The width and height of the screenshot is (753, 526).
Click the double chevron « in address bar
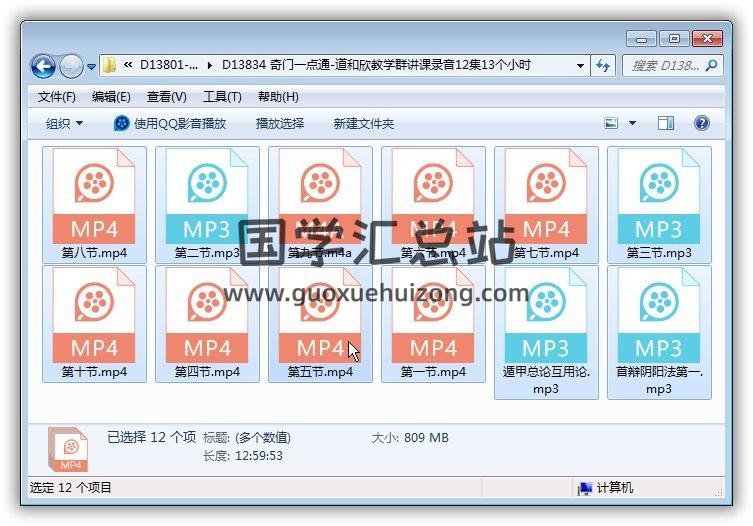pos(128,65)
